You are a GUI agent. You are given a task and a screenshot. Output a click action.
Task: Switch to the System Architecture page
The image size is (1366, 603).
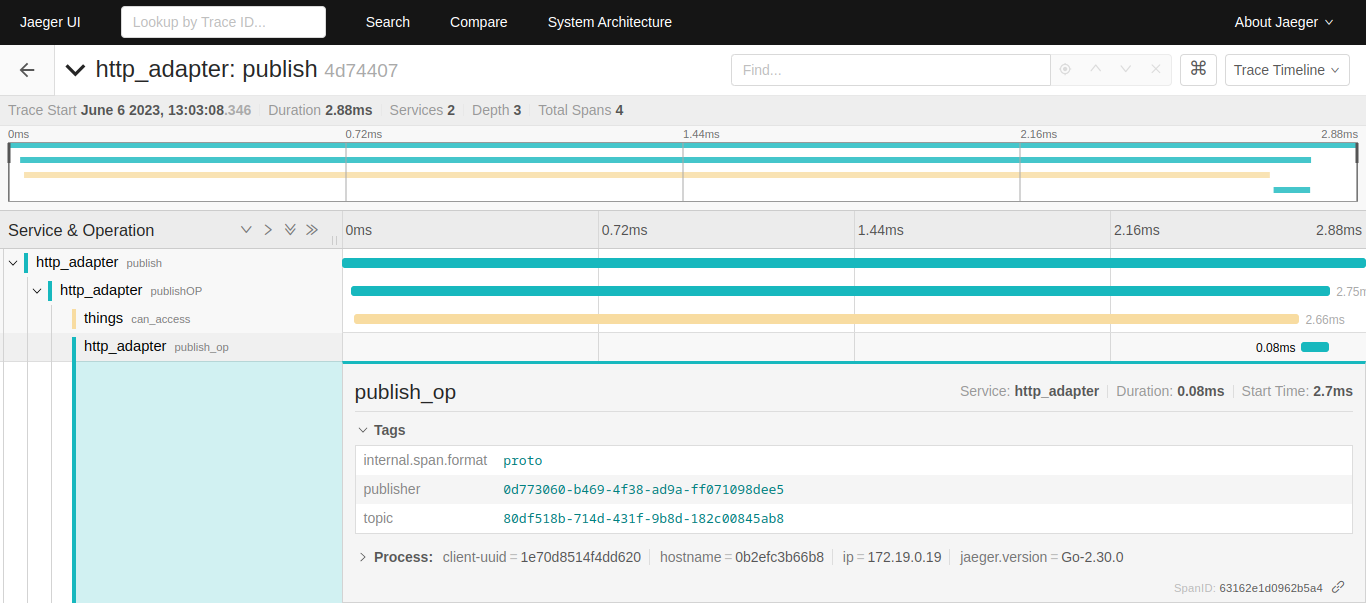[x=609, y=21]
